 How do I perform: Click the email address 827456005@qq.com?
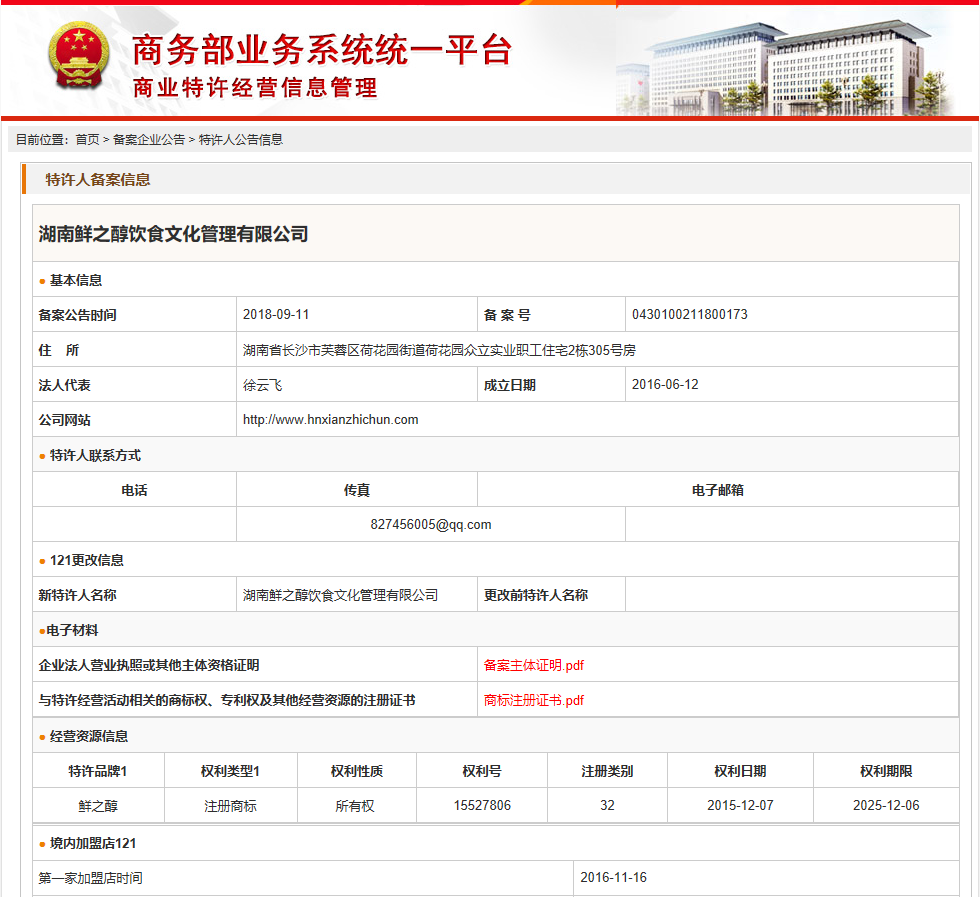430,524
